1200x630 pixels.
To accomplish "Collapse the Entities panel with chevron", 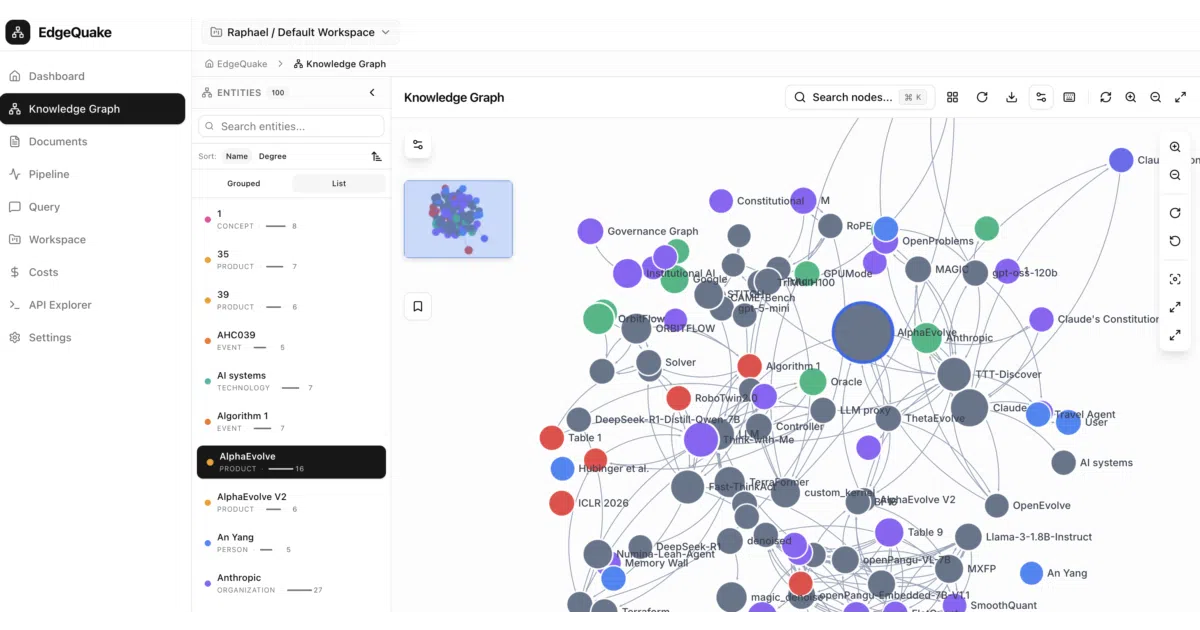I will click(x=372, y=92).
